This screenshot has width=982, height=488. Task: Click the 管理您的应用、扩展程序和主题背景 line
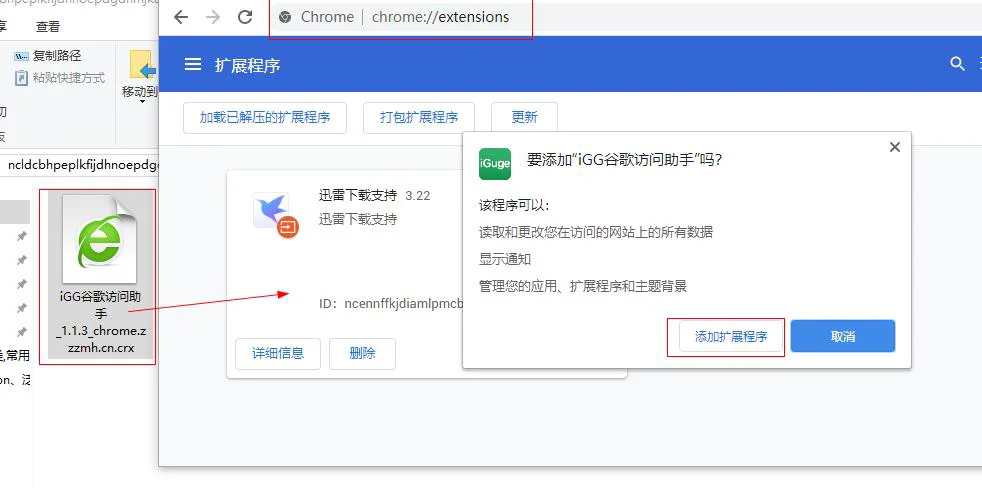point(582,287)
